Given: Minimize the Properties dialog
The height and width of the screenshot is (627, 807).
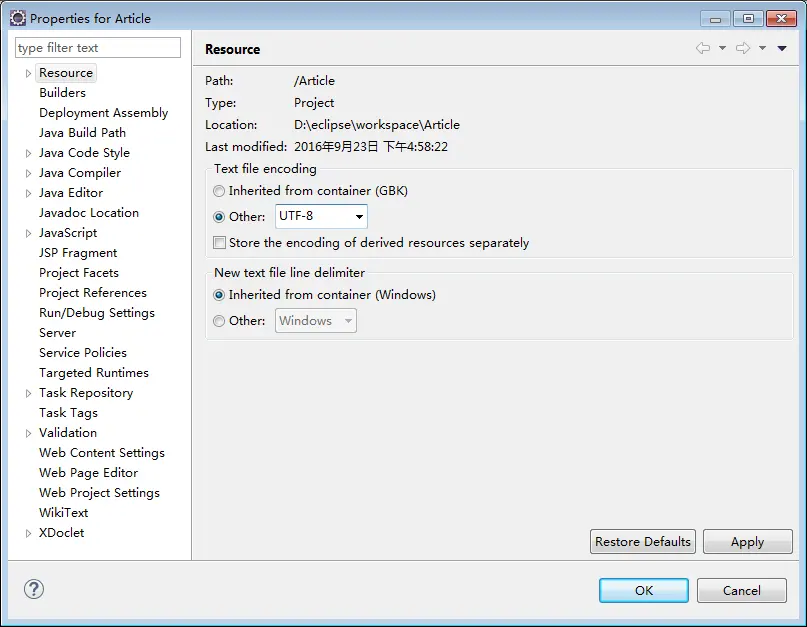Looking at the screenshot, I should pos(715,19).
